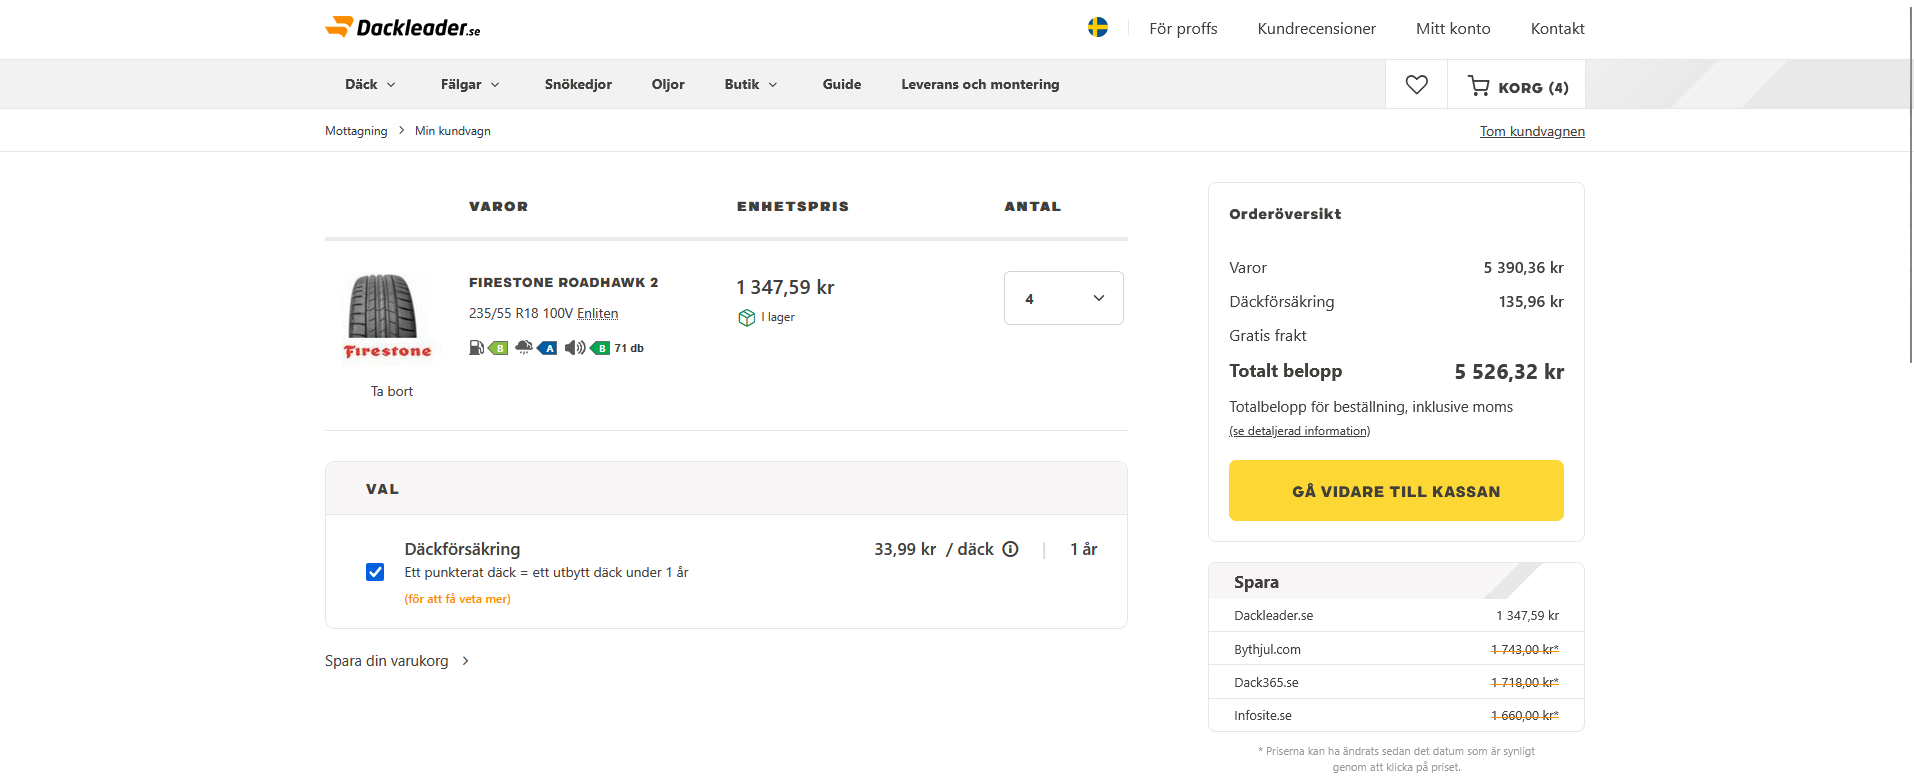Click GÅ VIDARE TILL KASSAN button
Screen dimensions: 1914x777
[1396, 491]
